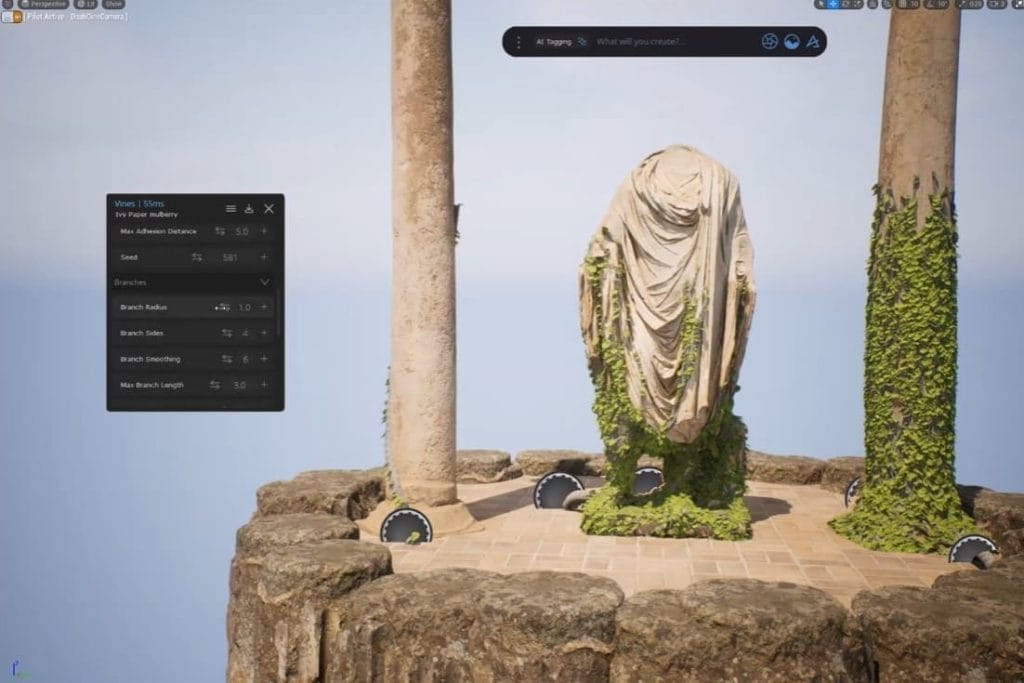Screen dimensions: 1024x683
Task: Click the landscape sphere icon in prompt bar
Action: 791,42
